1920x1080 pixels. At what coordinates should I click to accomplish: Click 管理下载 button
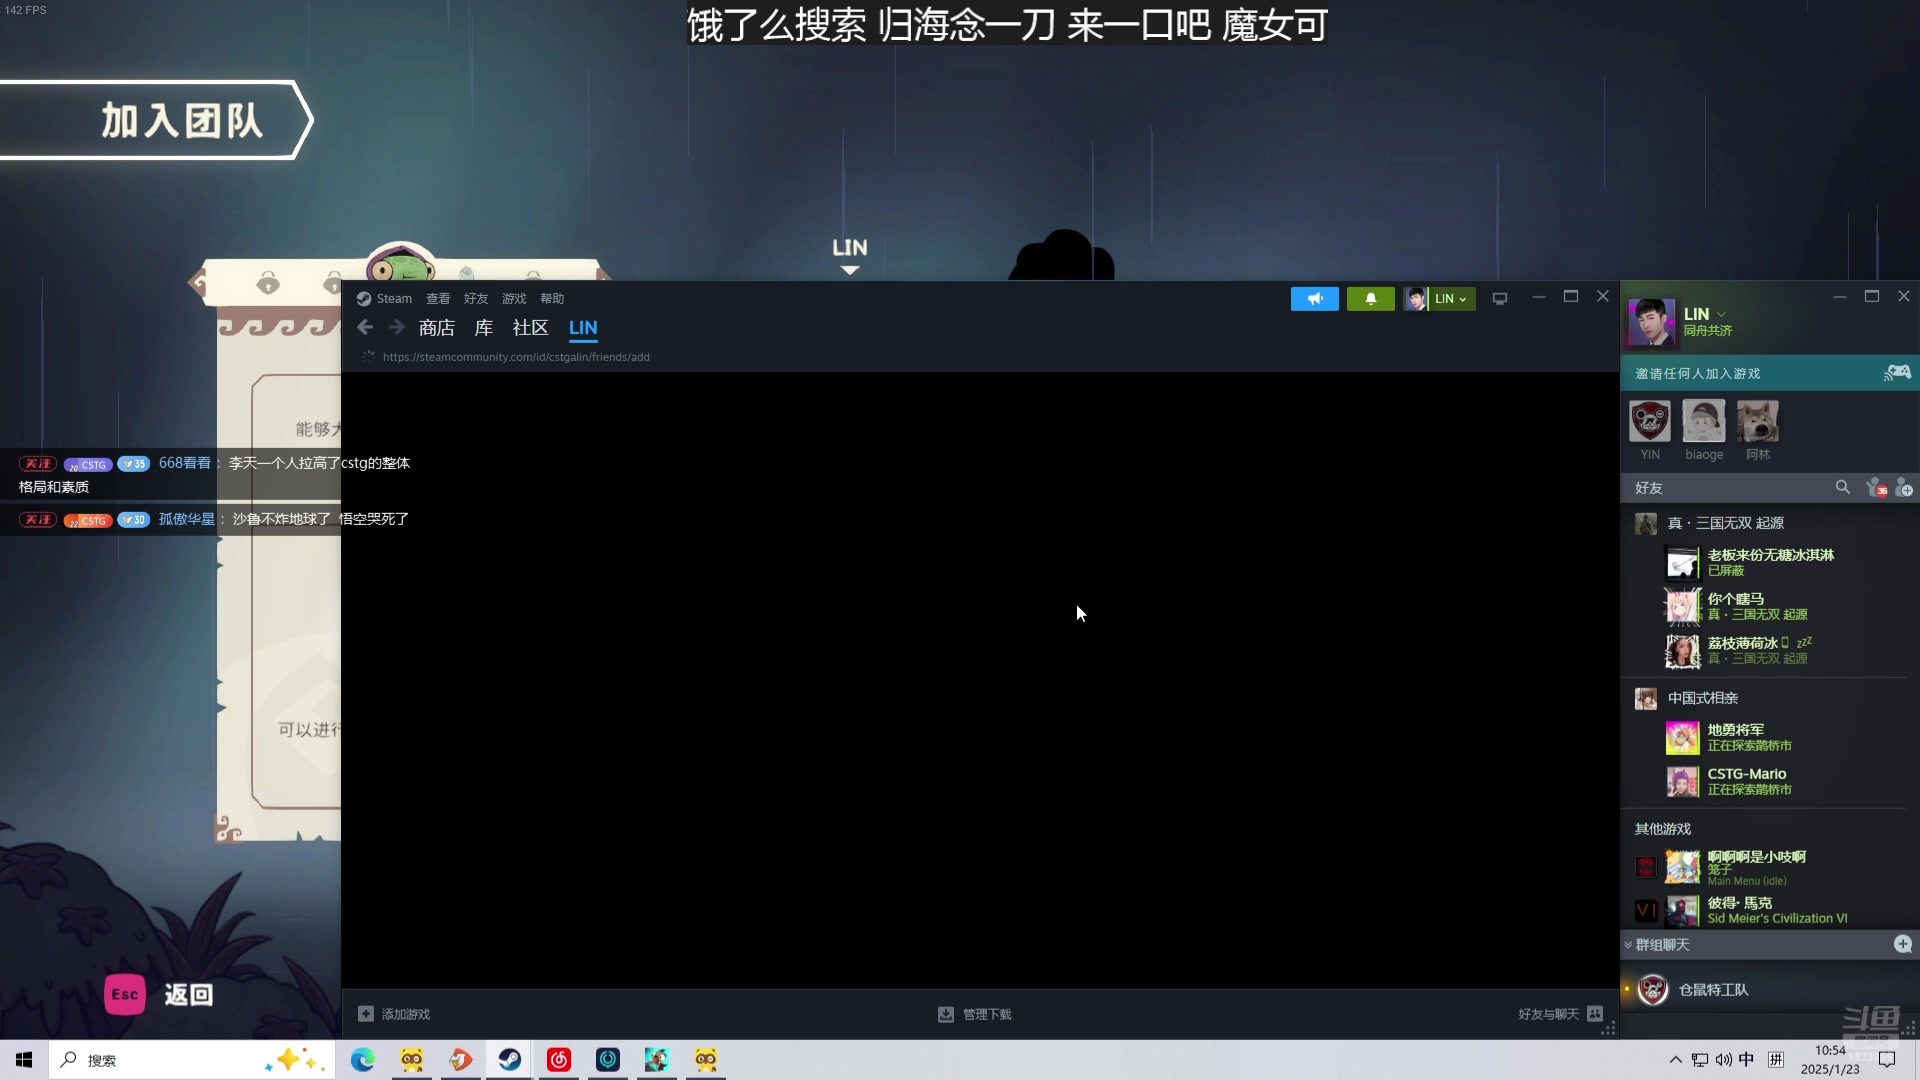[x=975, y=1014]
